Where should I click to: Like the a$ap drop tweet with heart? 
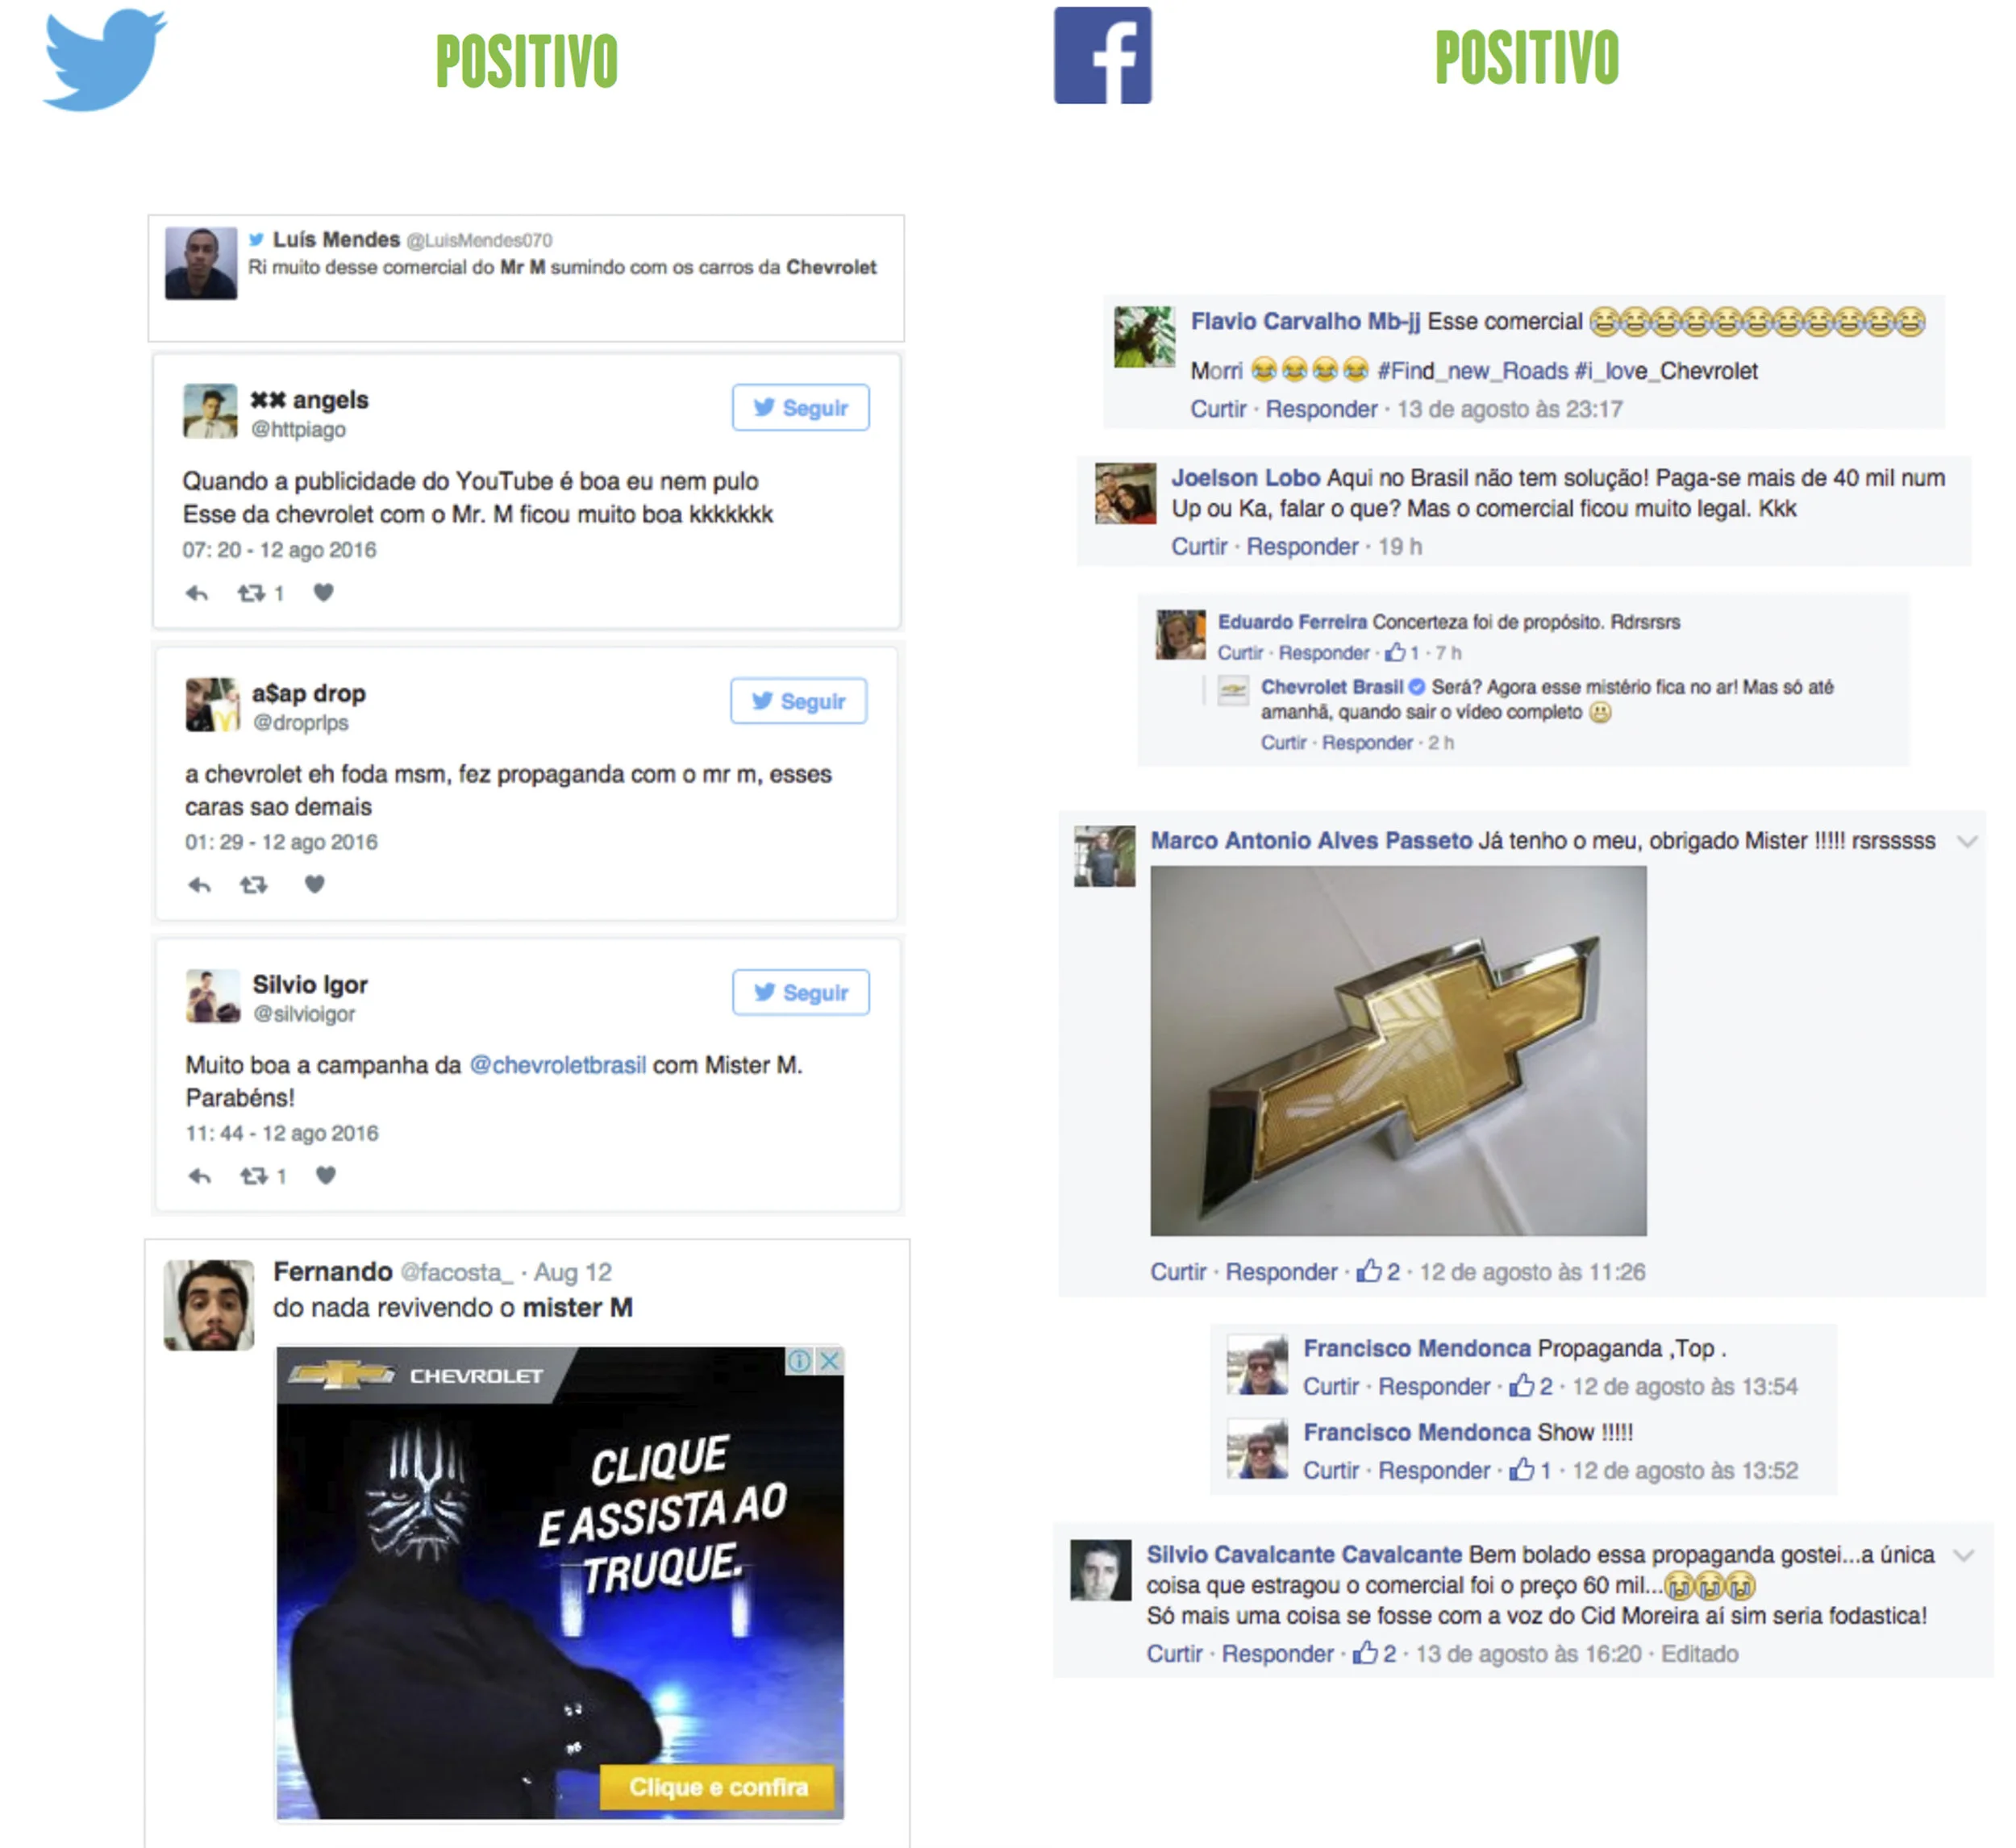point(315,885)
